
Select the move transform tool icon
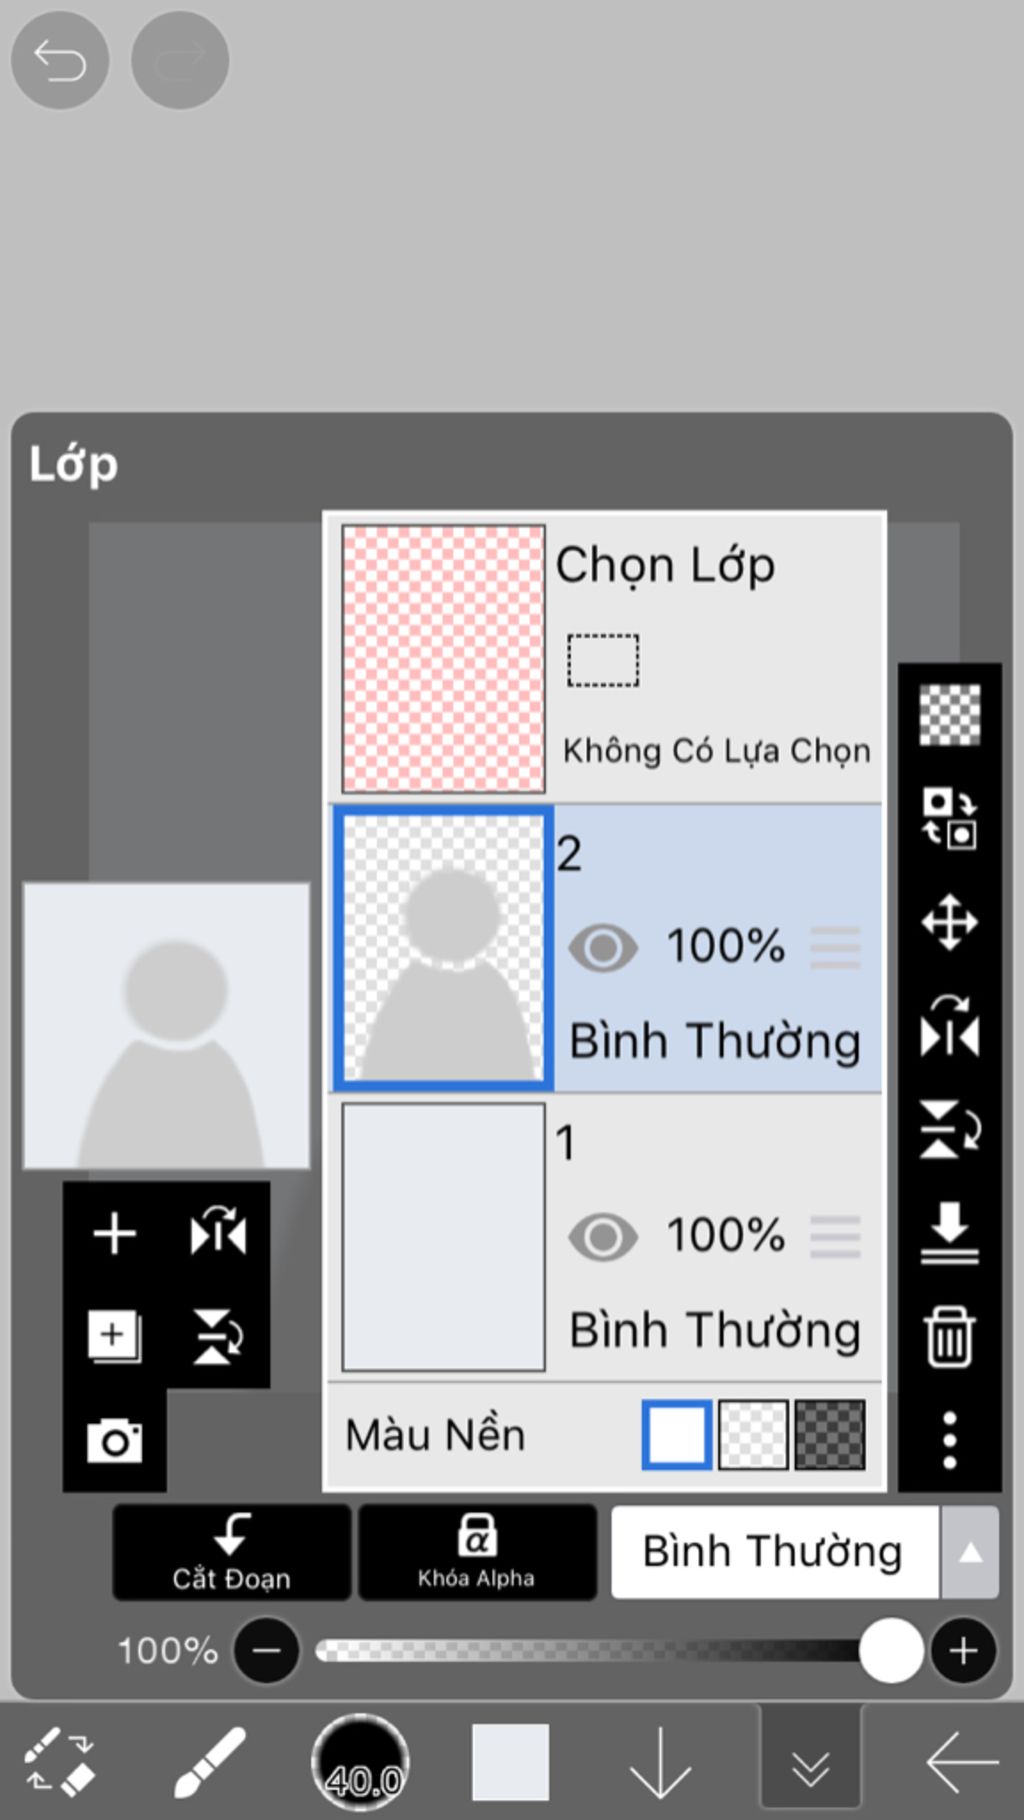949,922
